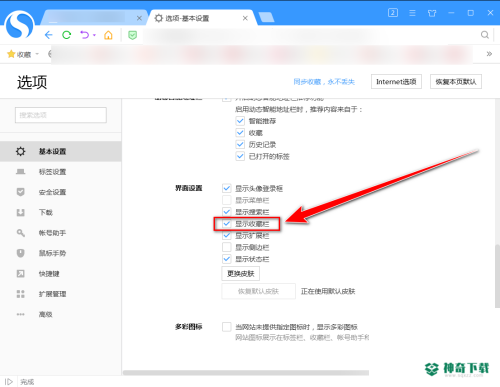The image size is (500, 387).
Task: Expand more bookmarks with the double chevron
Action: (489, 54)
